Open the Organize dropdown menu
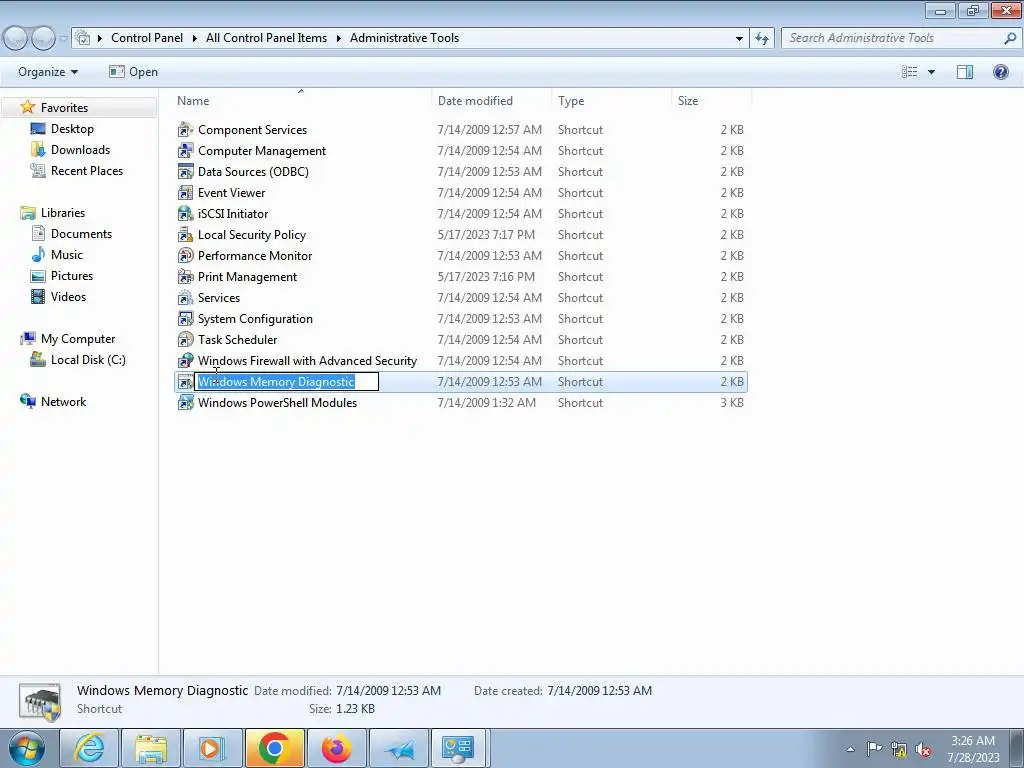Image resolution: width=1024 pixels, height=768 pixels. pyautogui.click(x=48, y=72)
